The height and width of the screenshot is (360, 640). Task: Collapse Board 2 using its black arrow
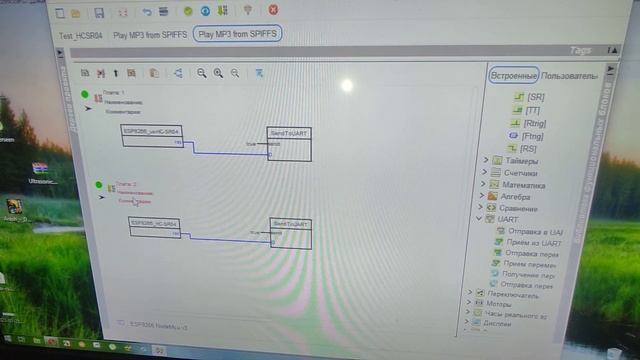click(x=102, y=198)
